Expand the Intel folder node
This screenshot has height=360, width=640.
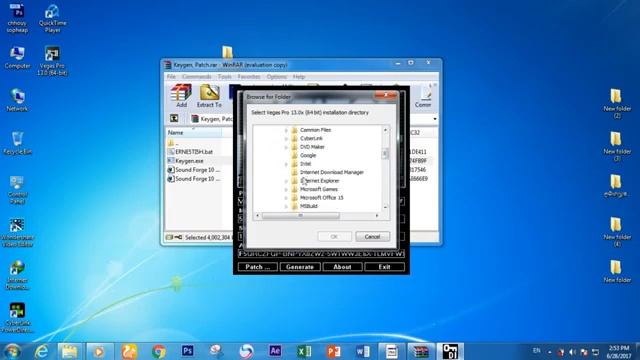tap(286, 164)
